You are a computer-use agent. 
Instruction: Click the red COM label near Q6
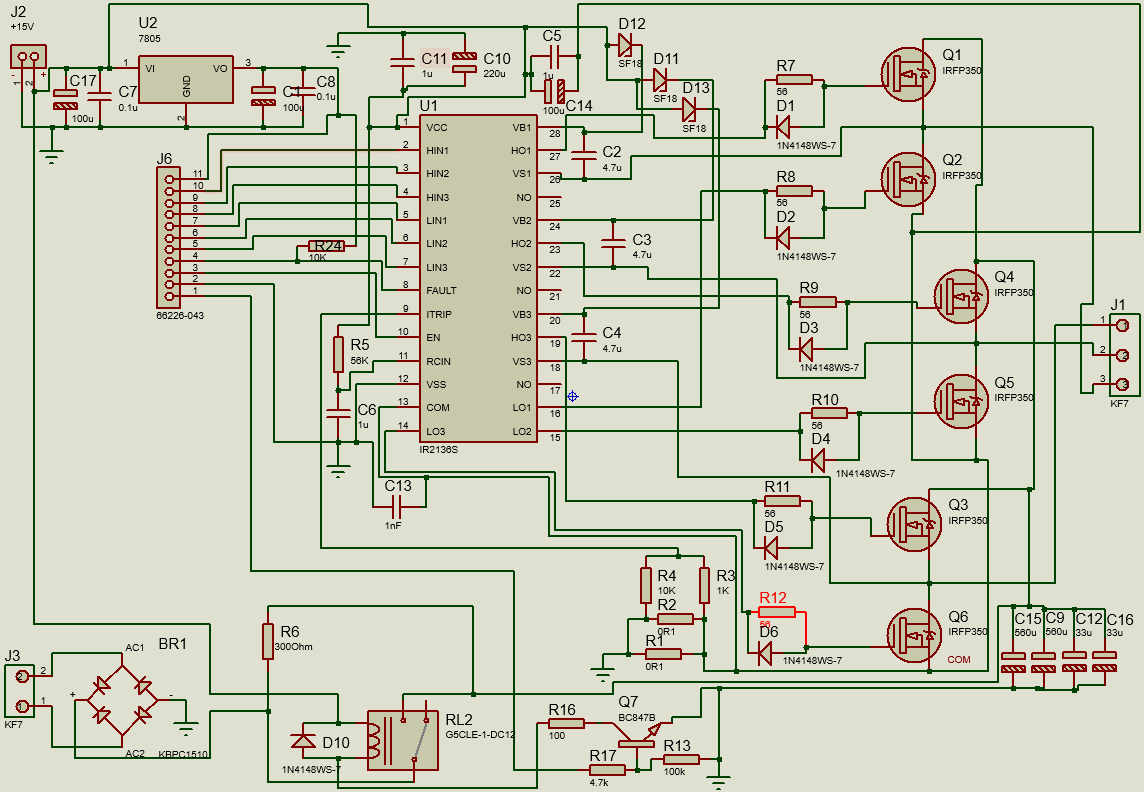959,659
